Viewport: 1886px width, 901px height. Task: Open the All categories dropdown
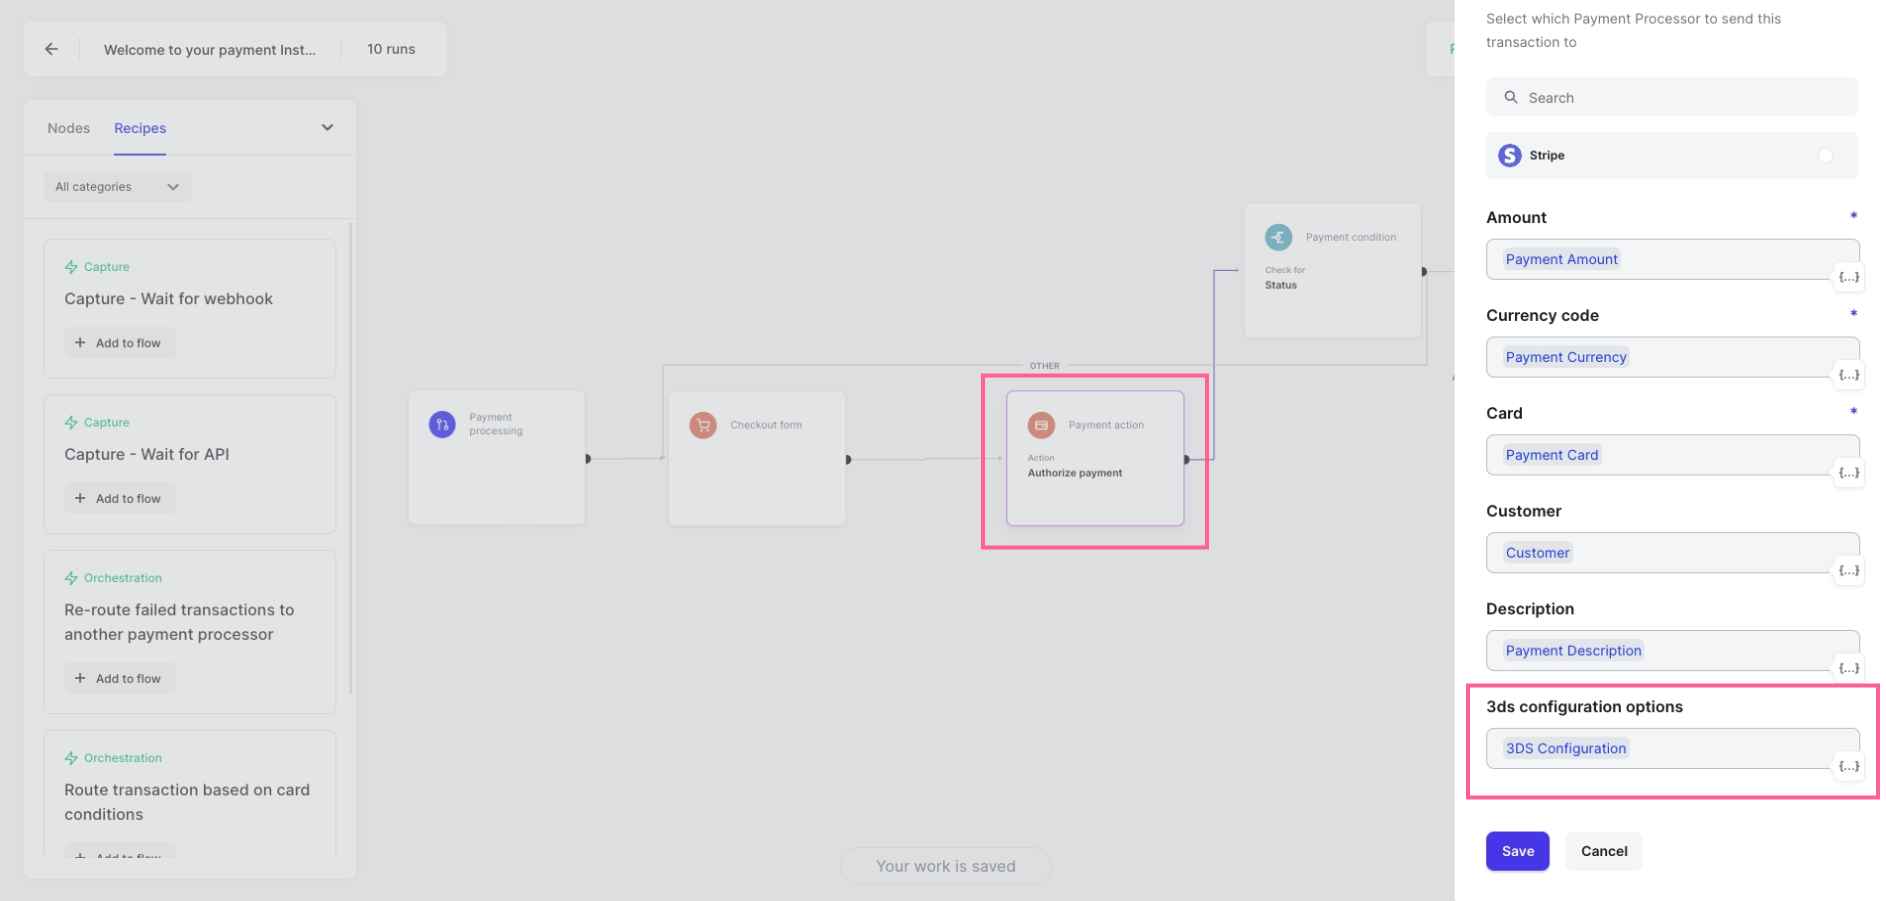[117, 187]
